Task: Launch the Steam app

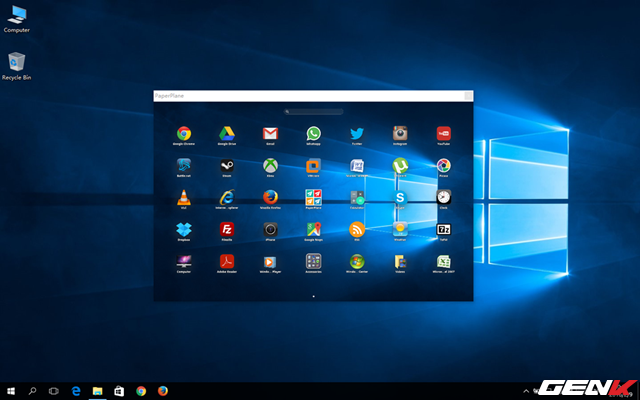Action: (x=226, y=166)
